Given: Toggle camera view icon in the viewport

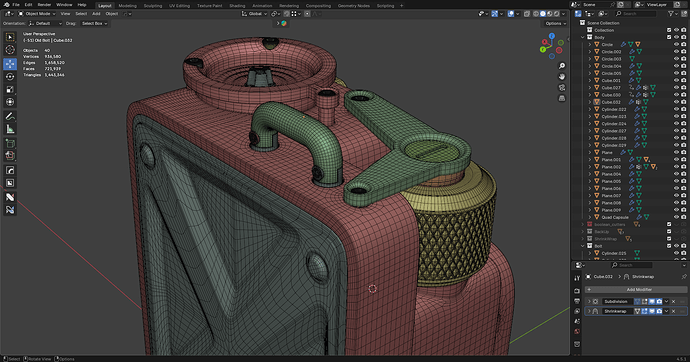Looking at the screenshot, I should pos(562,88).
